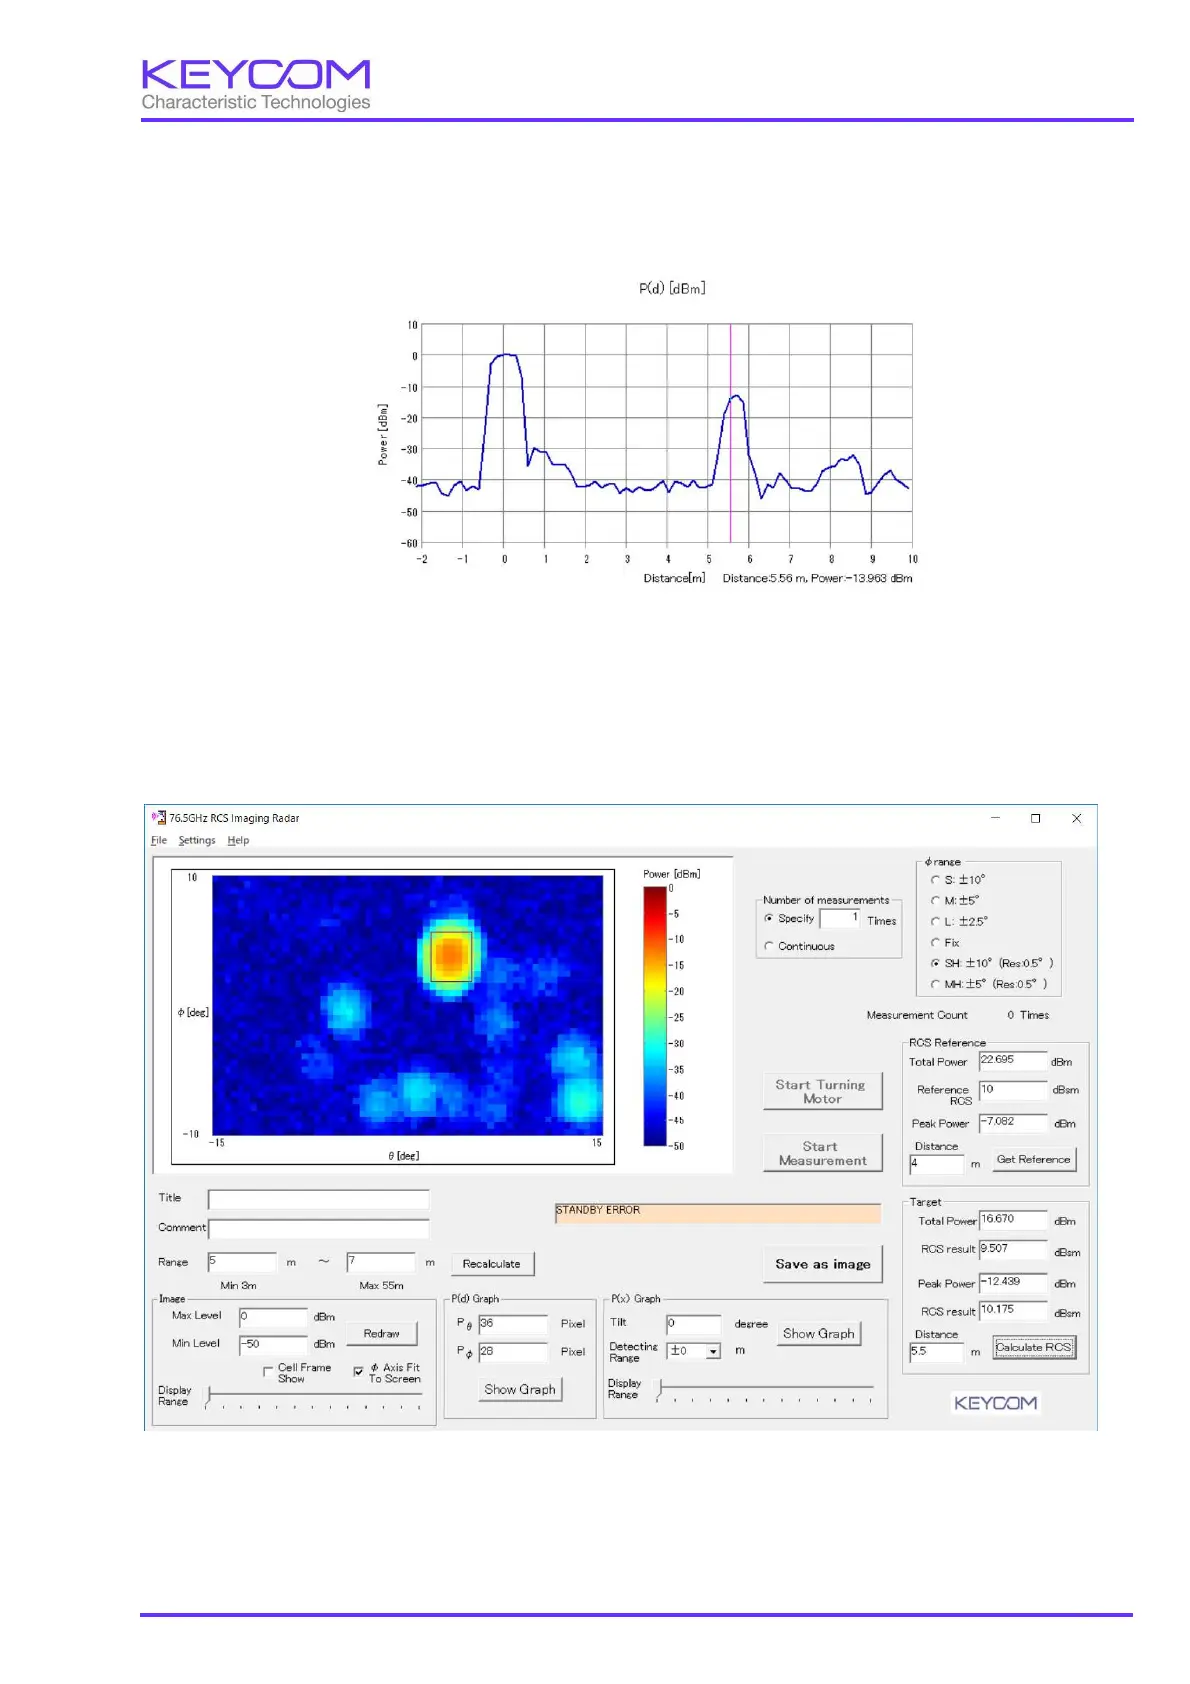Click the Title input field
The image size is (1190, 1684).
pos(318,1199)
